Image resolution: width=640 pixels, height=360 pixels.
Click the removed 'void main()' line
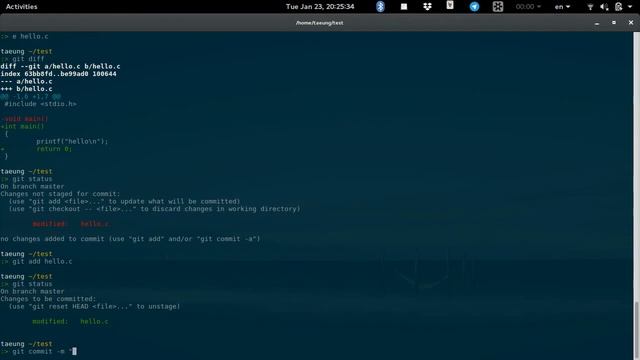coord(25,119)
